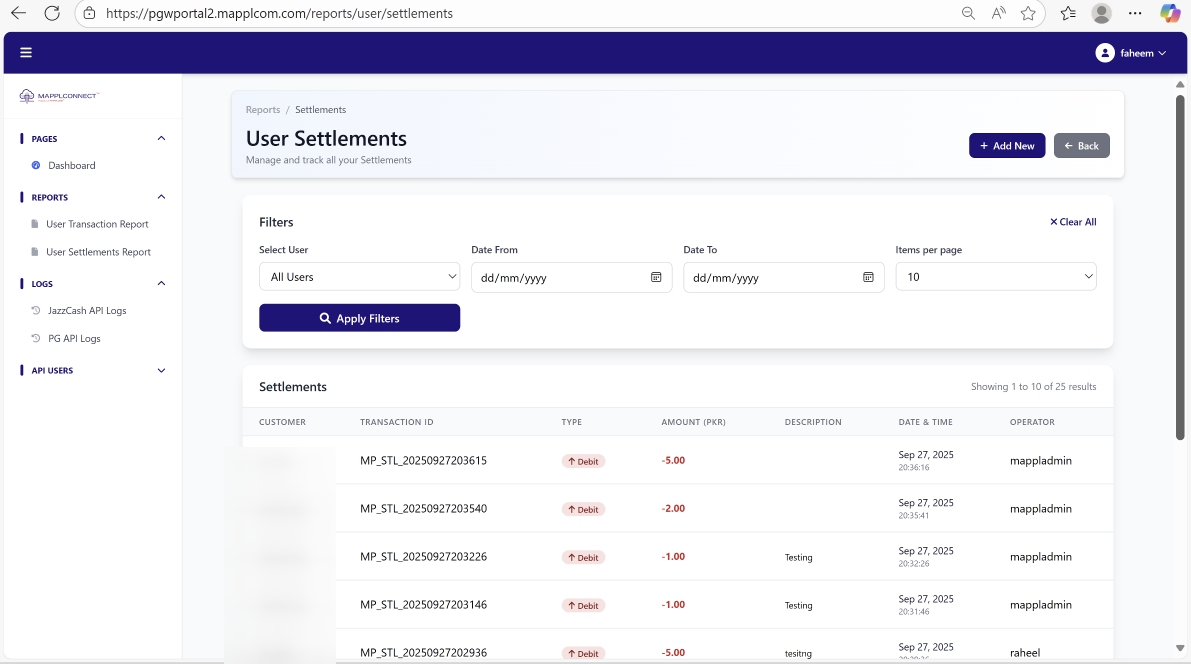Image resolution: width=1191 pixels, height=664 pixels.
Task: Expand the API USERS sidebar section
Action: coord(162,371)
